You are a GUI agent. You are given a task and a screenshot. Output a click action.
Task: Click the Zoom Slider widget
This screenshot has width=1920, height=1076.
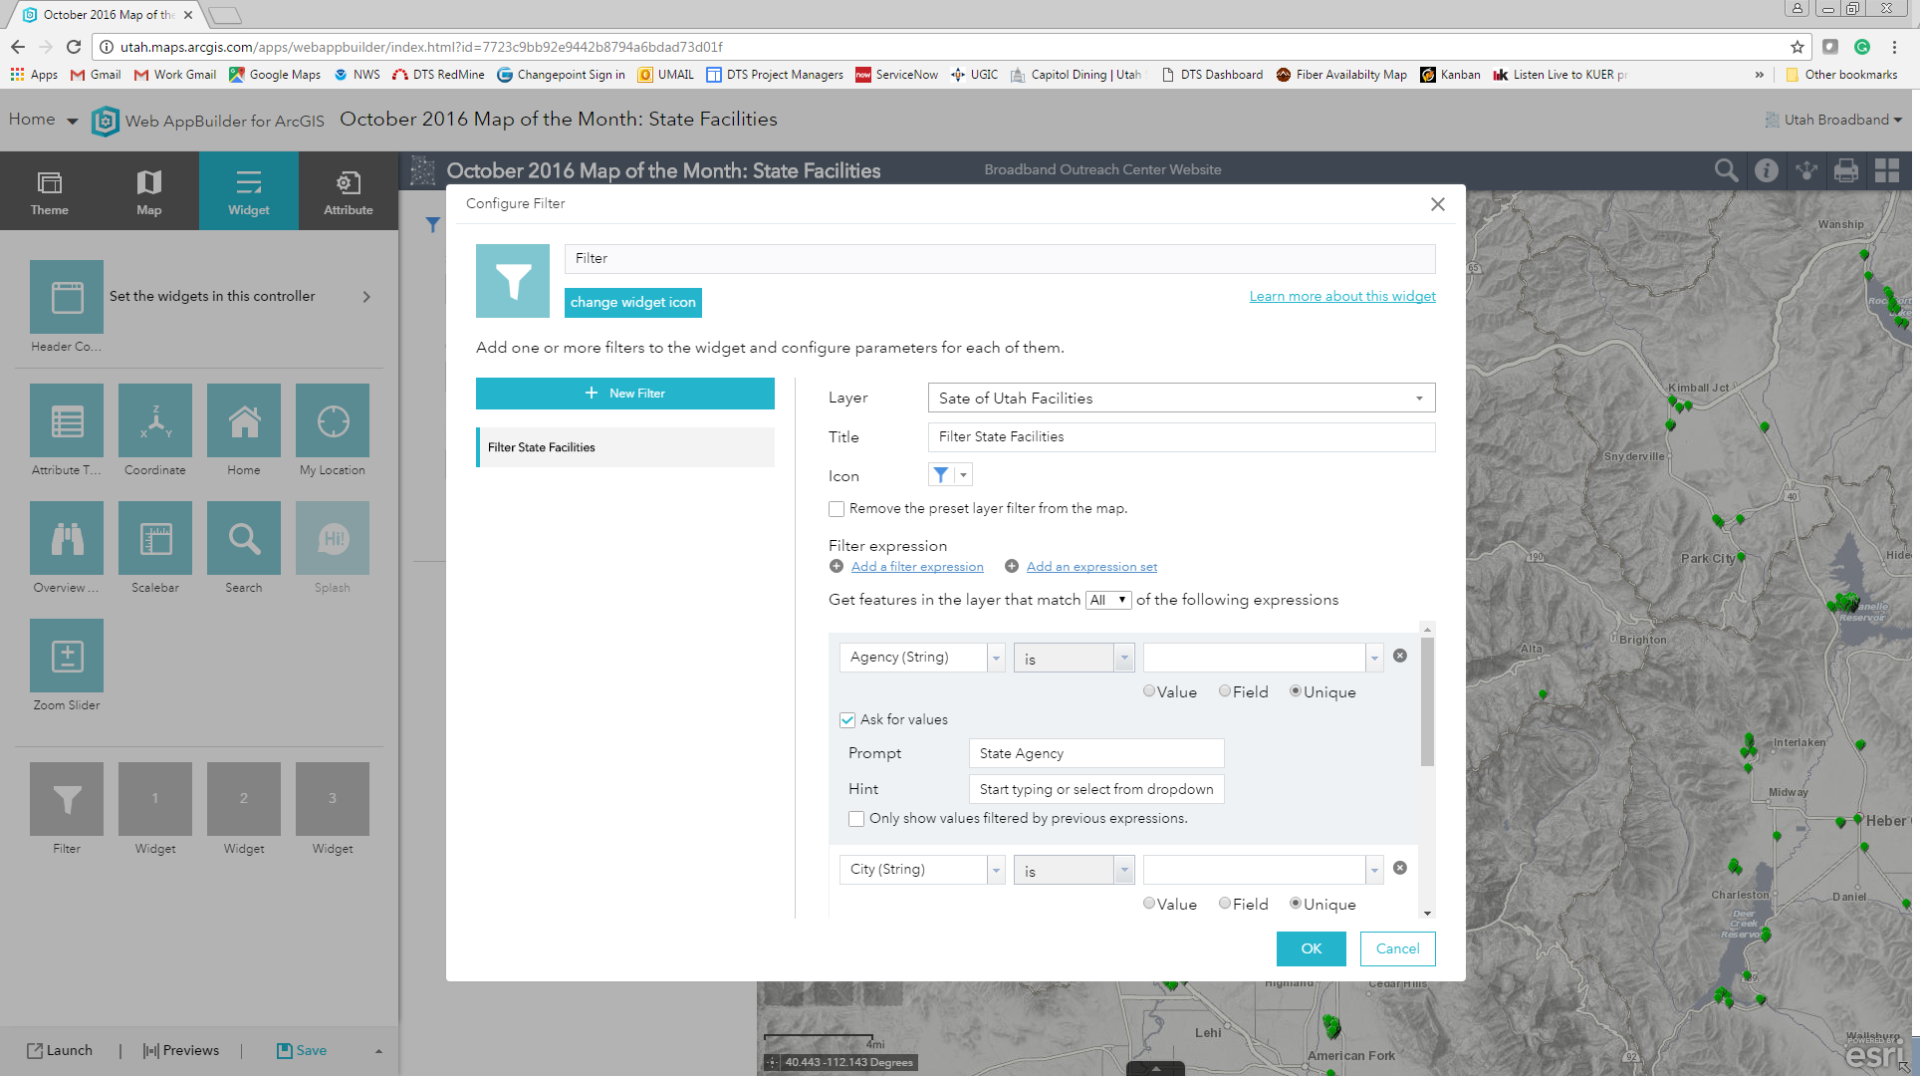tap(67, 656)
